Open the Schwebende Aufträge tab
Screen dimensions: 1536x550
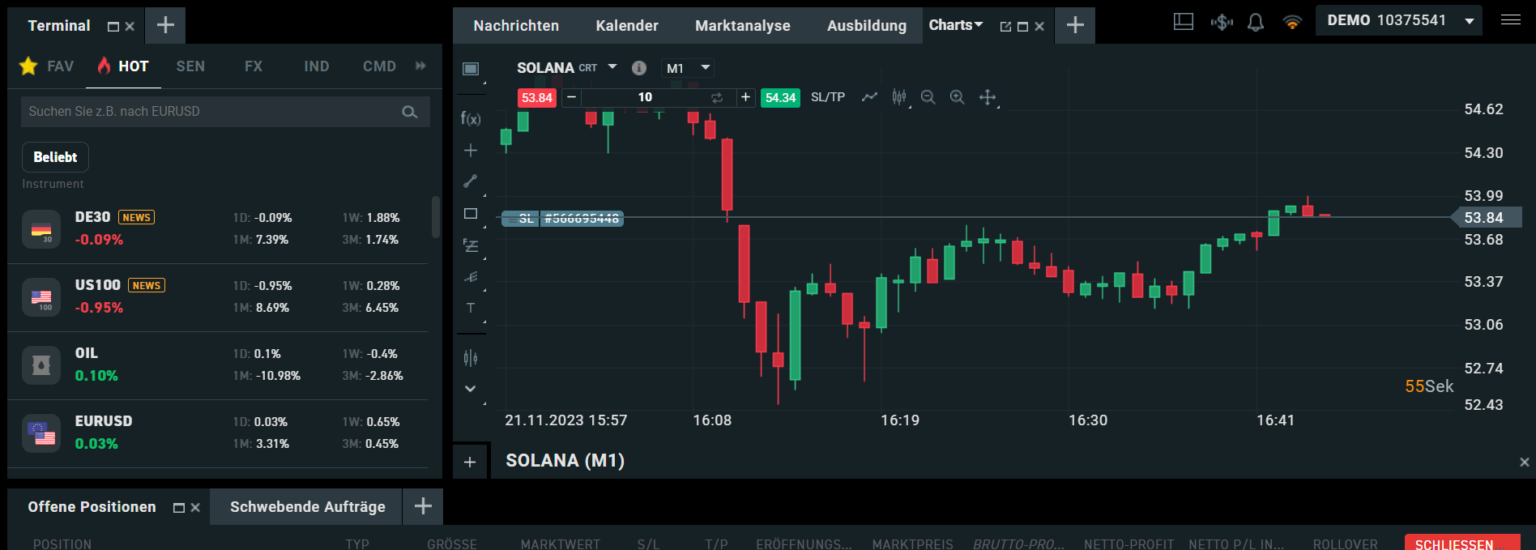coord(307,507)
